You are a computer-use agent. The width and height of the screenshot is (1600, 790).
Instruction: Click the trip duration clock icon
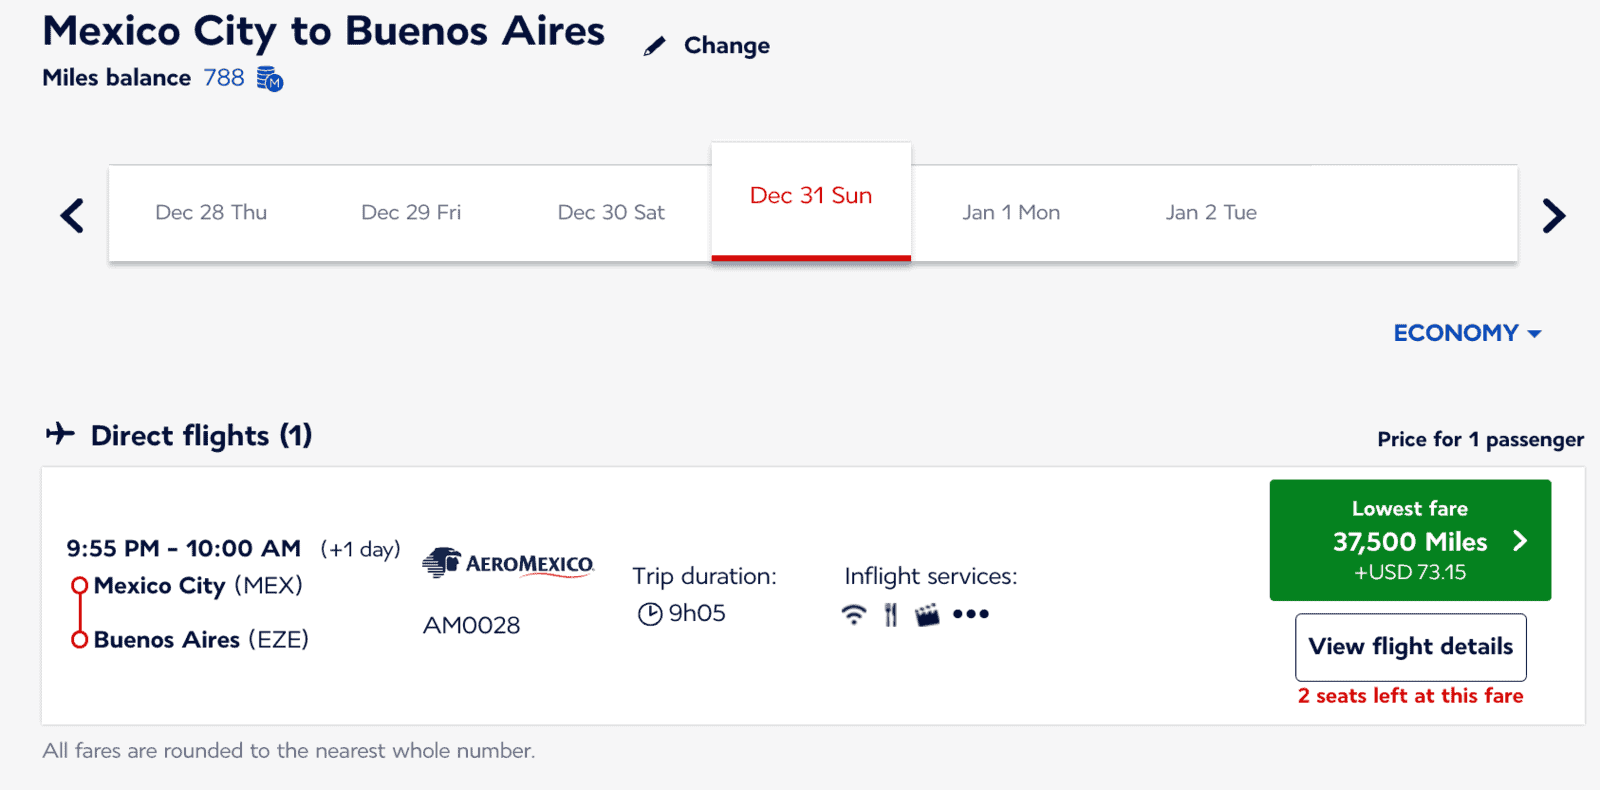tap(651, 613)
